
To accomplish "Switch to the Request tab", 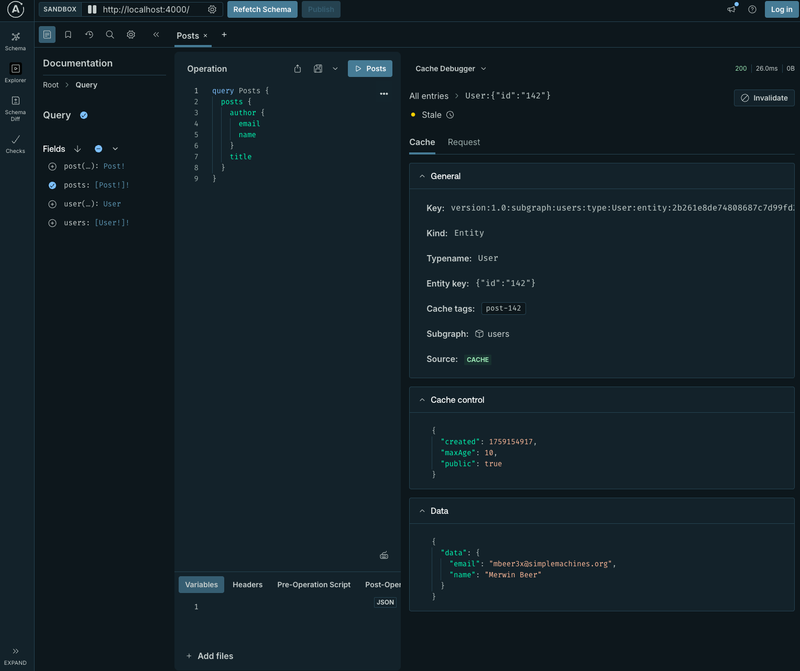I will (x=464, y=142).
